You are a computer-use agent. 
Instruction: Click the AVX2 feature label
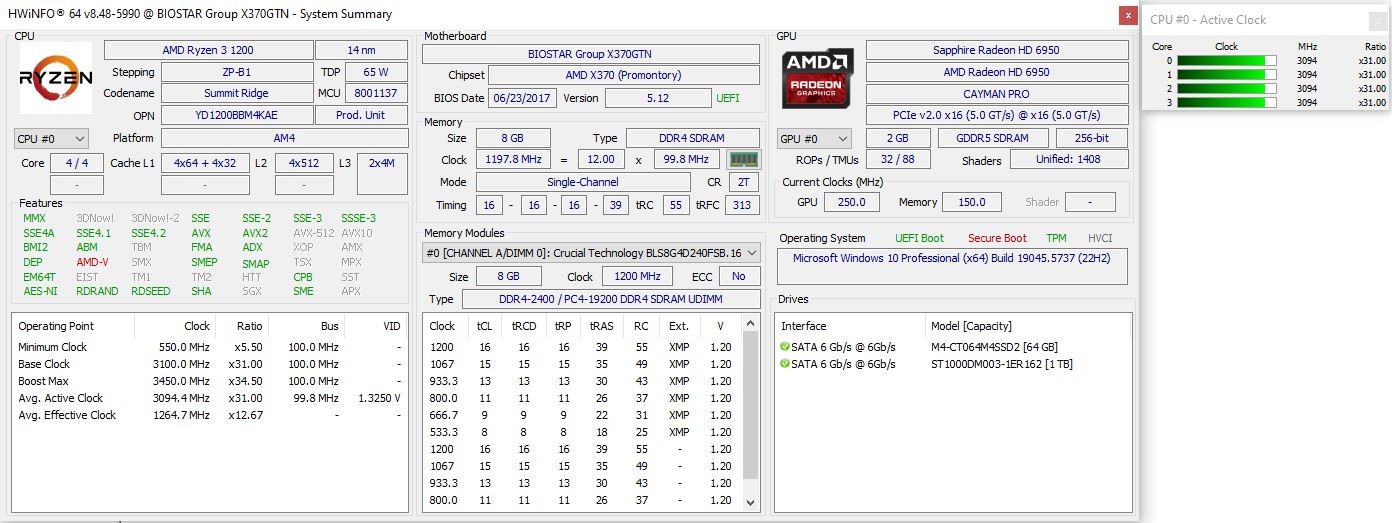click(x=255, y=233)
